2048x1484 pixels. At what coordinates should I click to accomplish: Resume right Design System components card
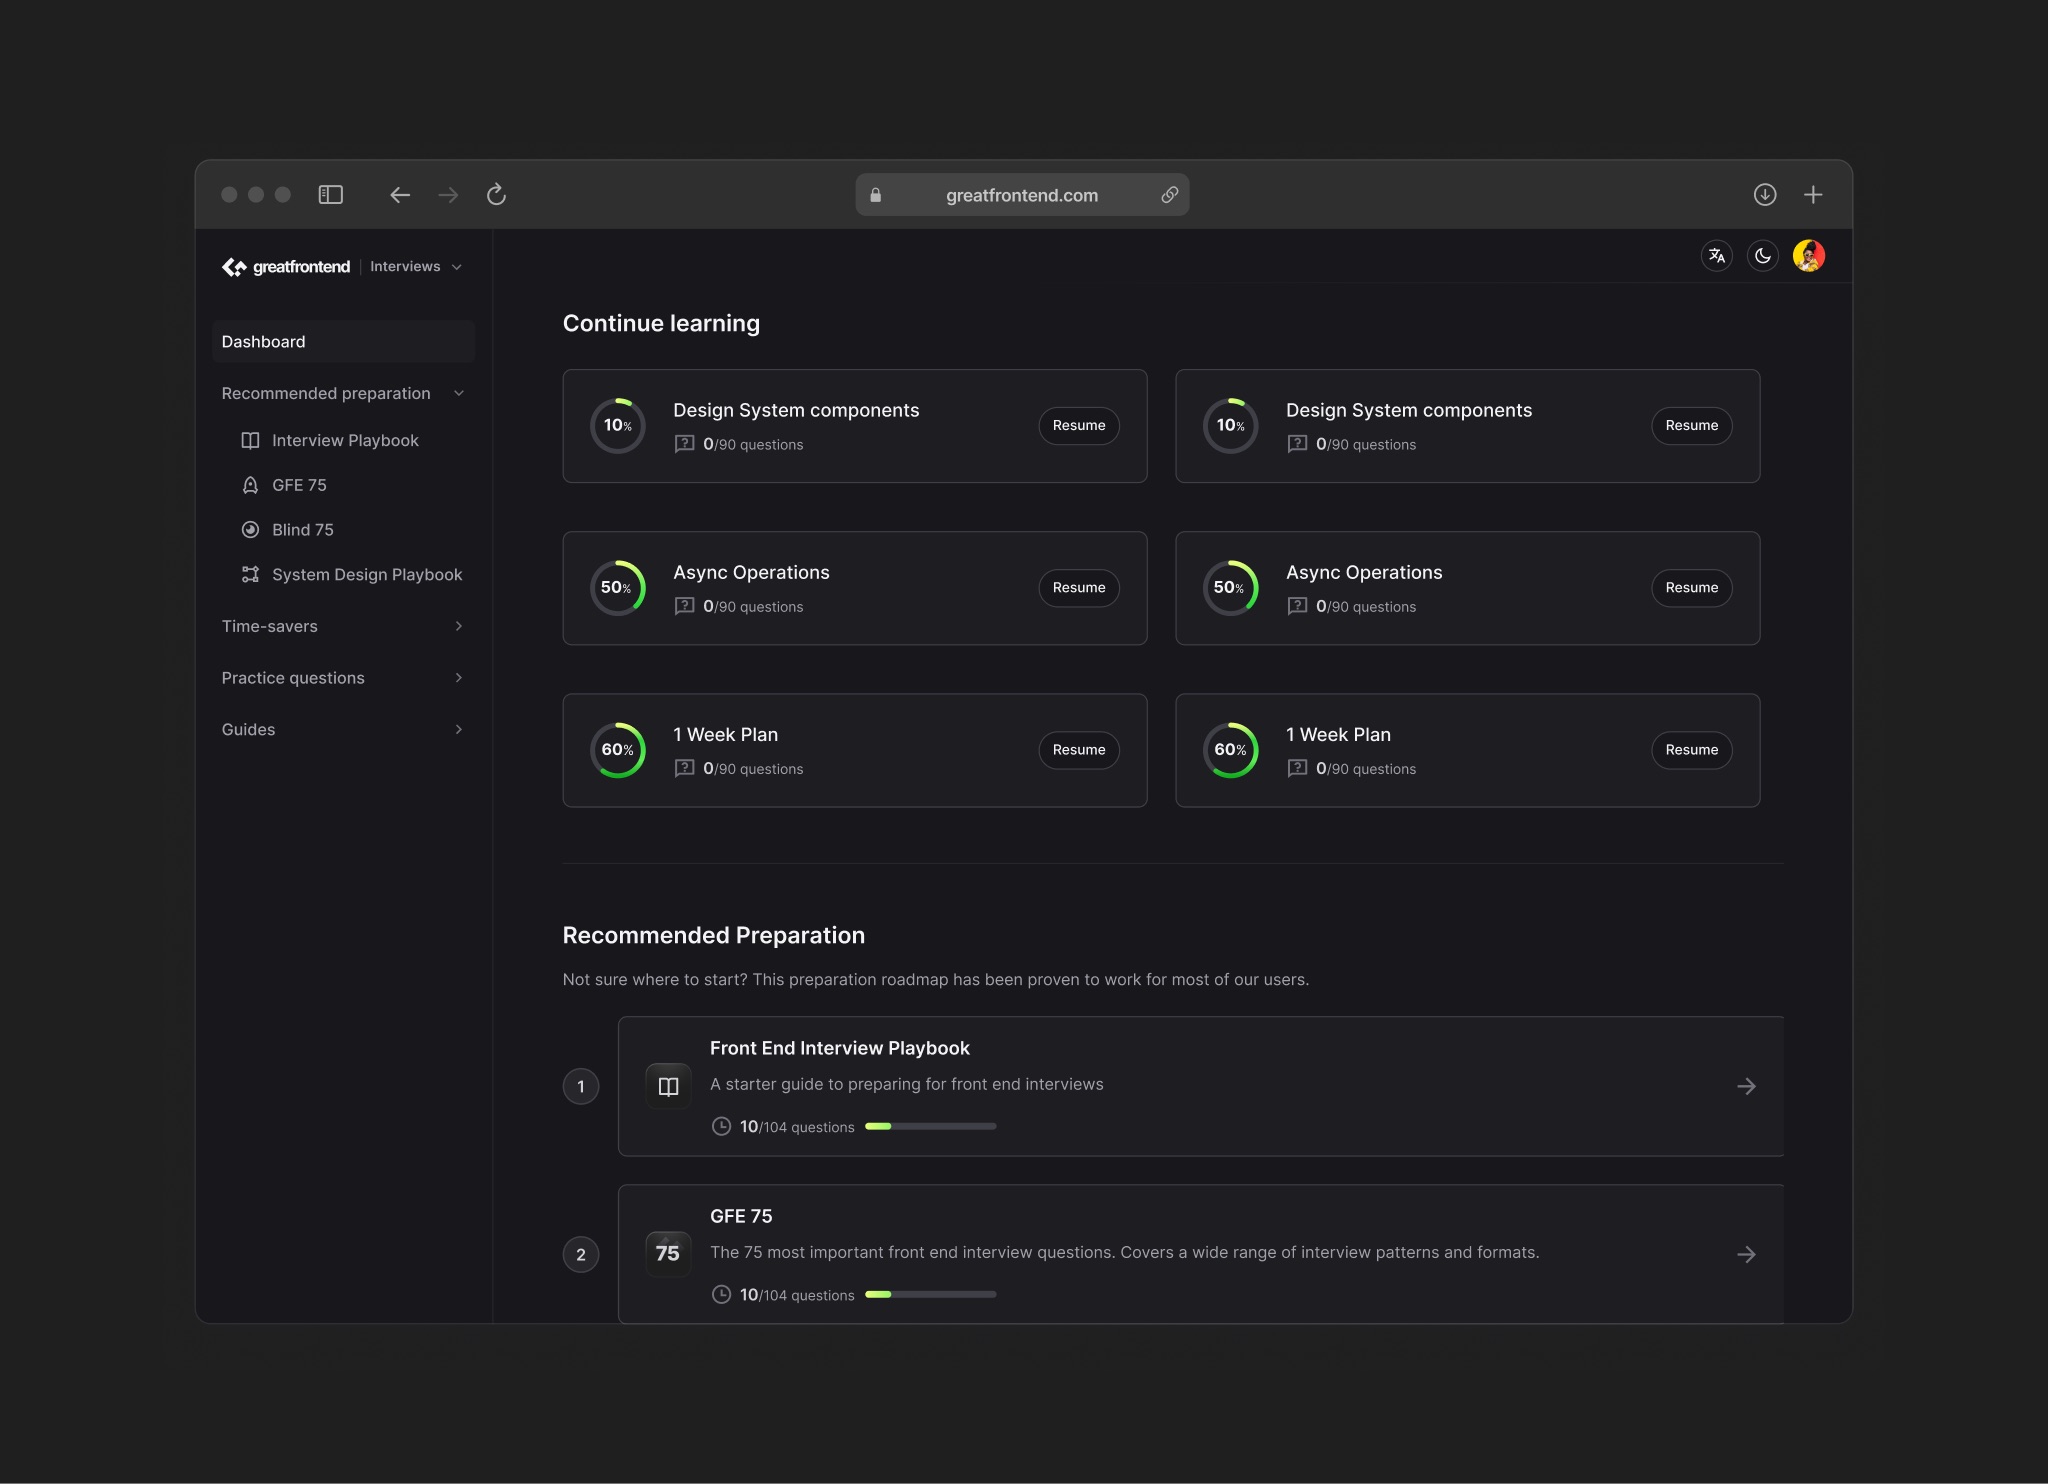pyautogui.click(x=1692, y=426)
